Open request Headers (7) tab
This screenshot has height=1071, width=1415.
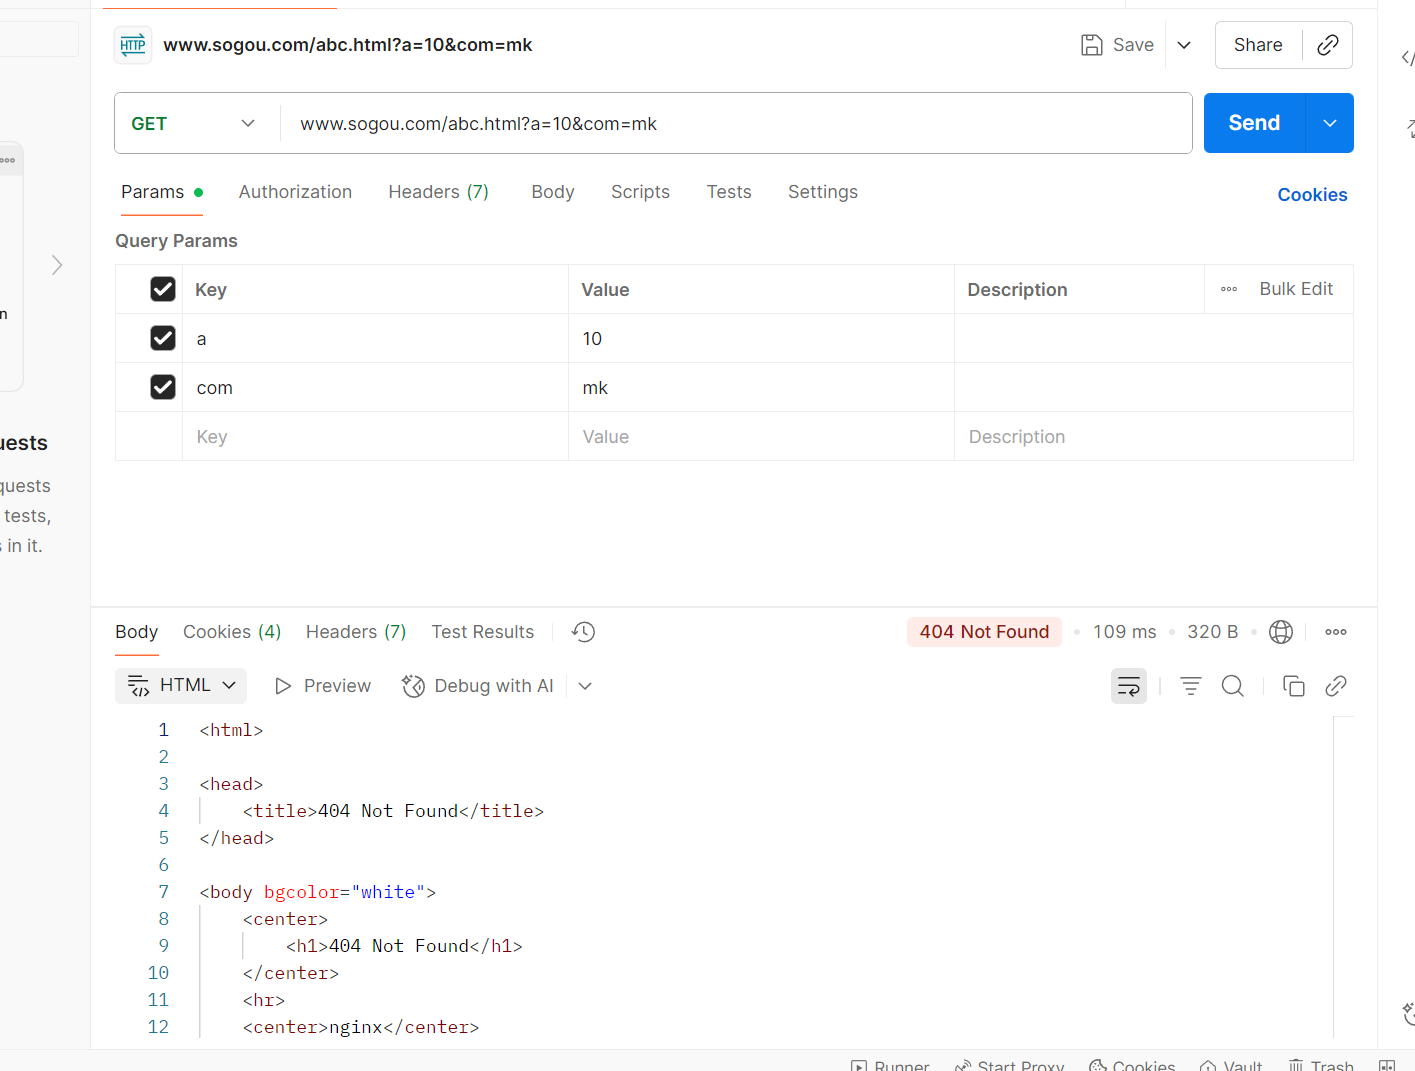[x=438, y=192]
